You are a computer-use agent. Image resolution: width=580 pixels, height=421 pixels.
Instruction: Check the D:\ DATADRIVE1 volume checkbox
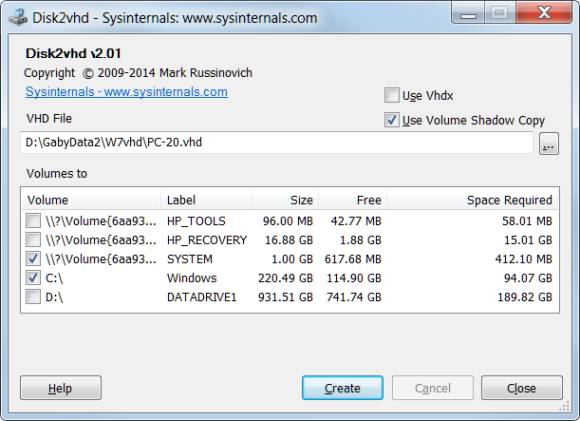(33, 297)
